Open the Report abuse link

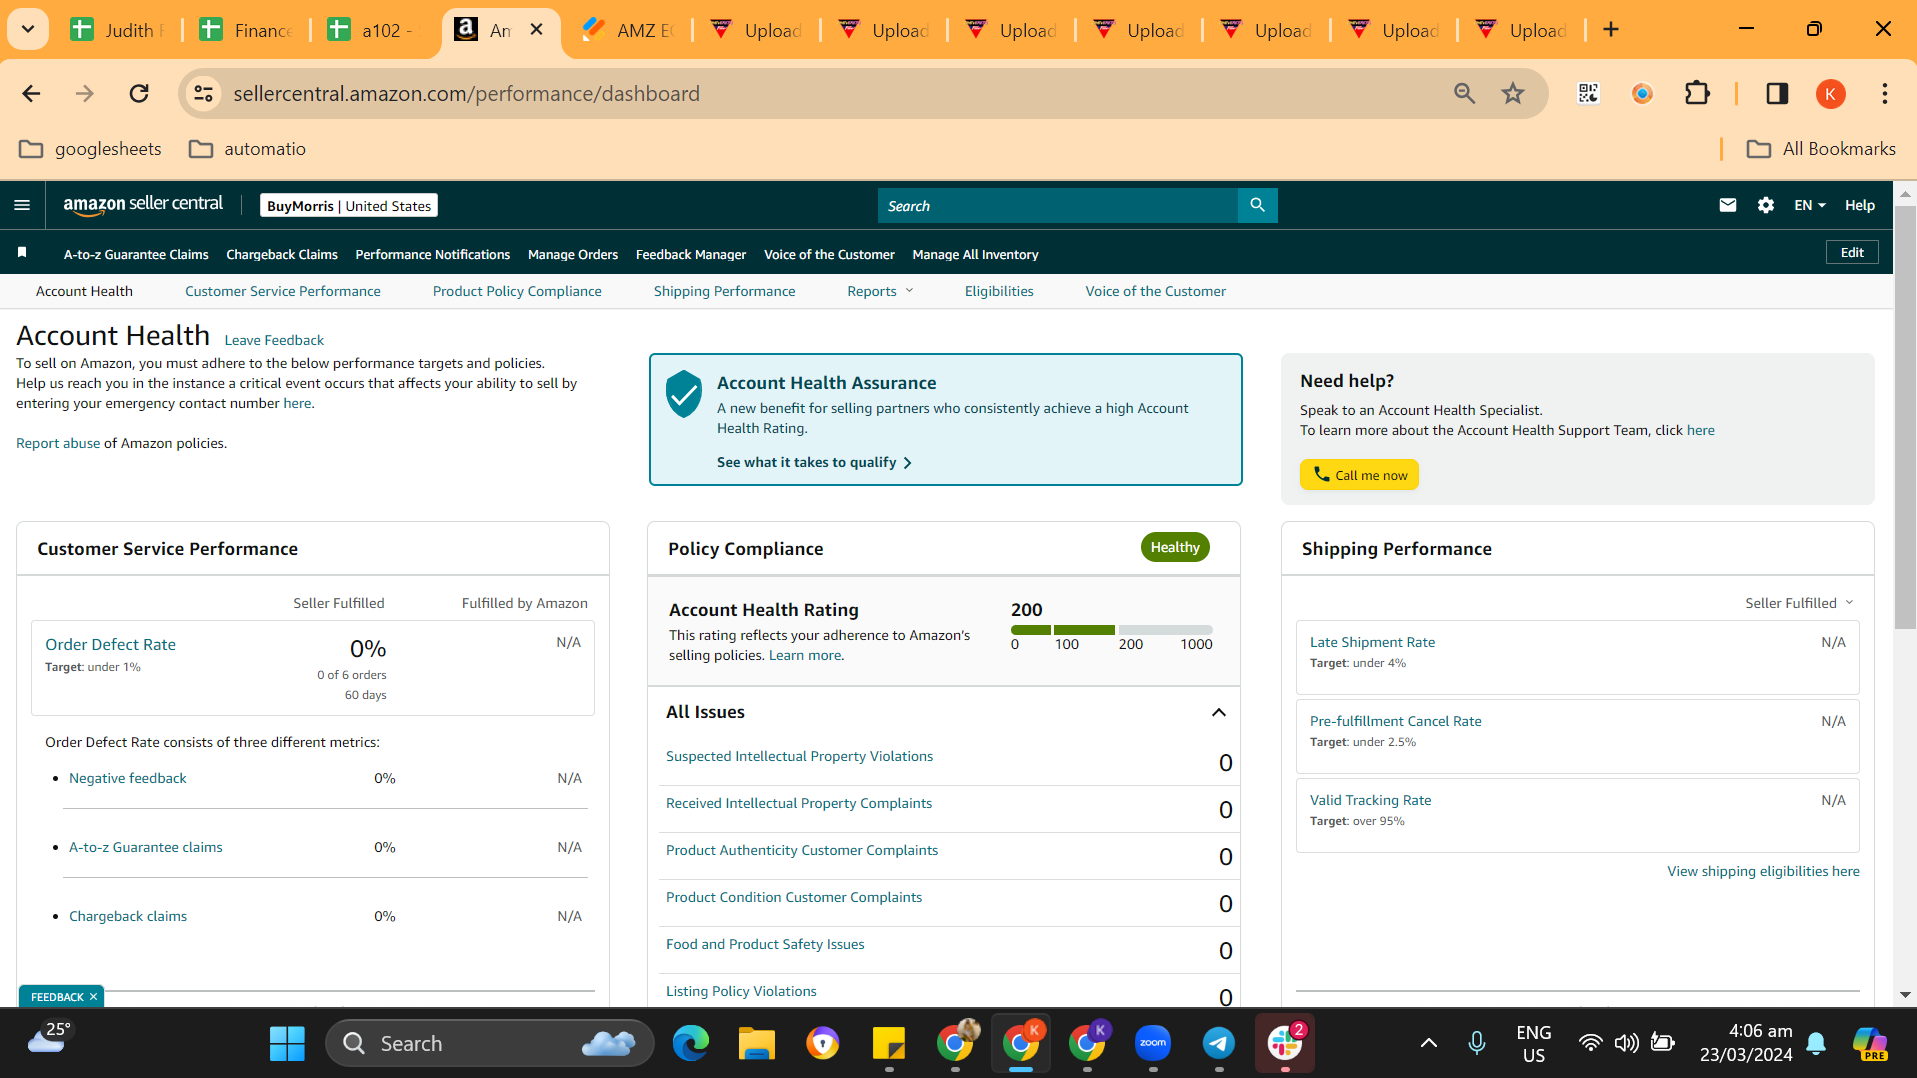(x=58, y=443)
